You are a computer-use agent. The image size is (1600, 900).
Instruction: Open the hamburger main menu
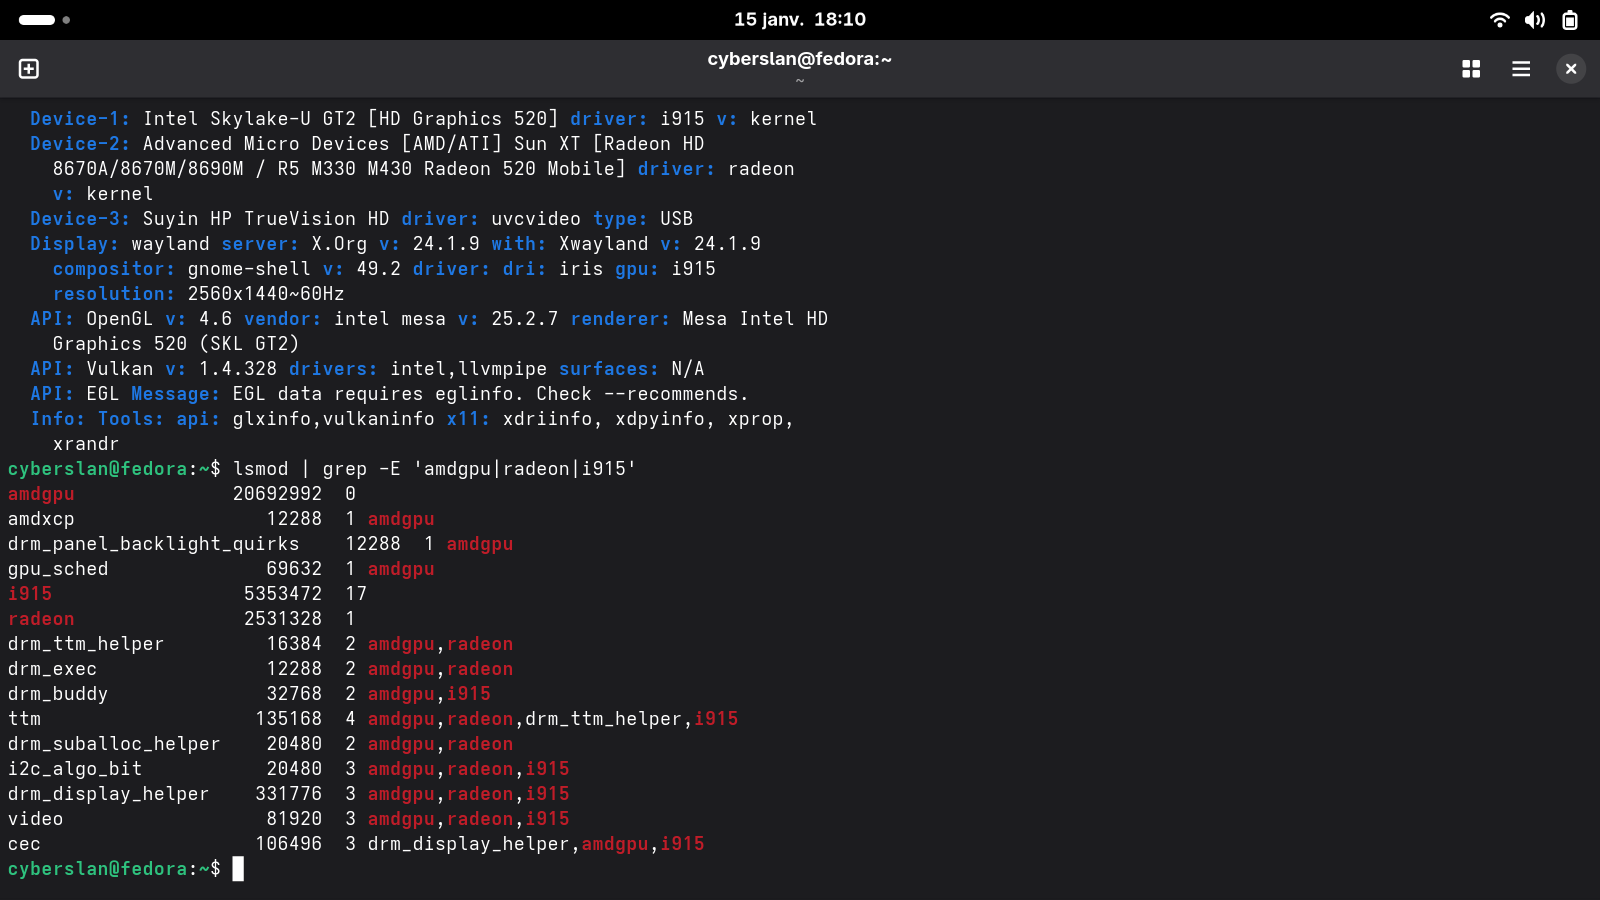pyautogui.click(x=1521, y=69)
